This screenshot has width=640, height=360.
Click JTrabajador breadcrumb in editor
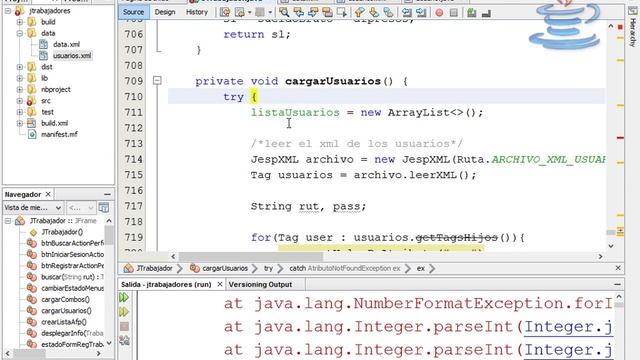(x=154, y=269)
